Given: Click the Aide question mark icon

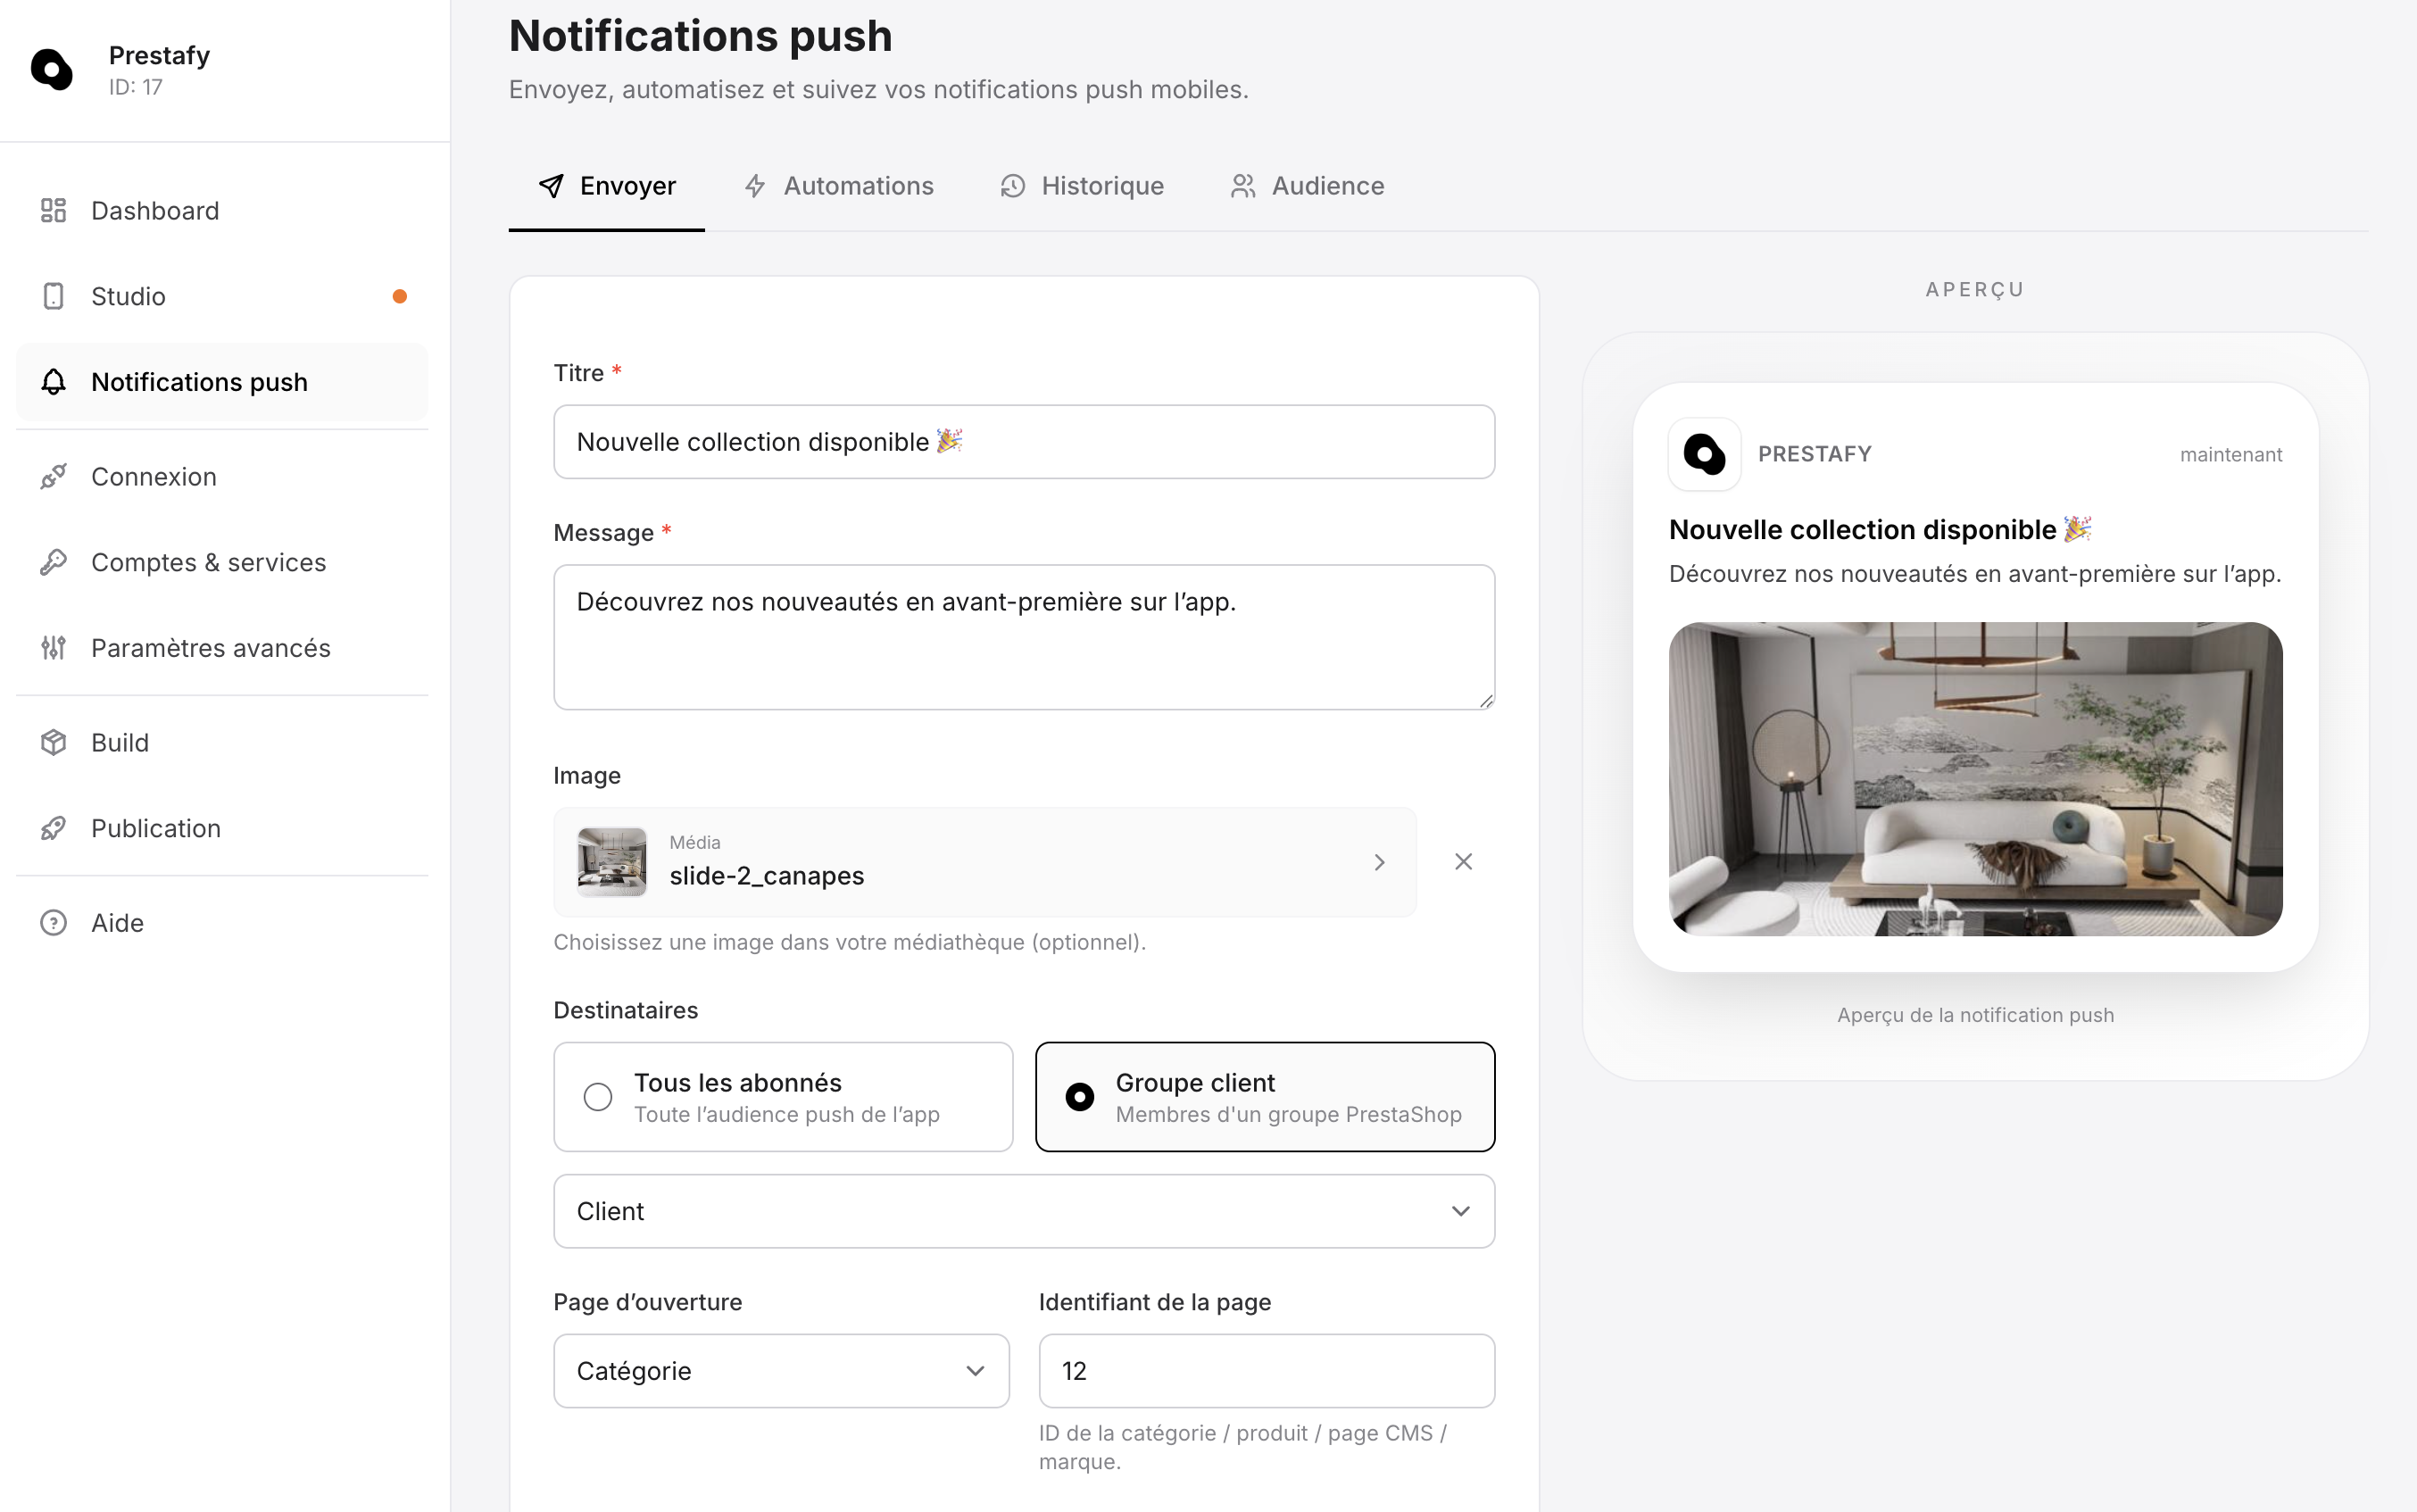Looking at the screenshot, I should [53, 922].
